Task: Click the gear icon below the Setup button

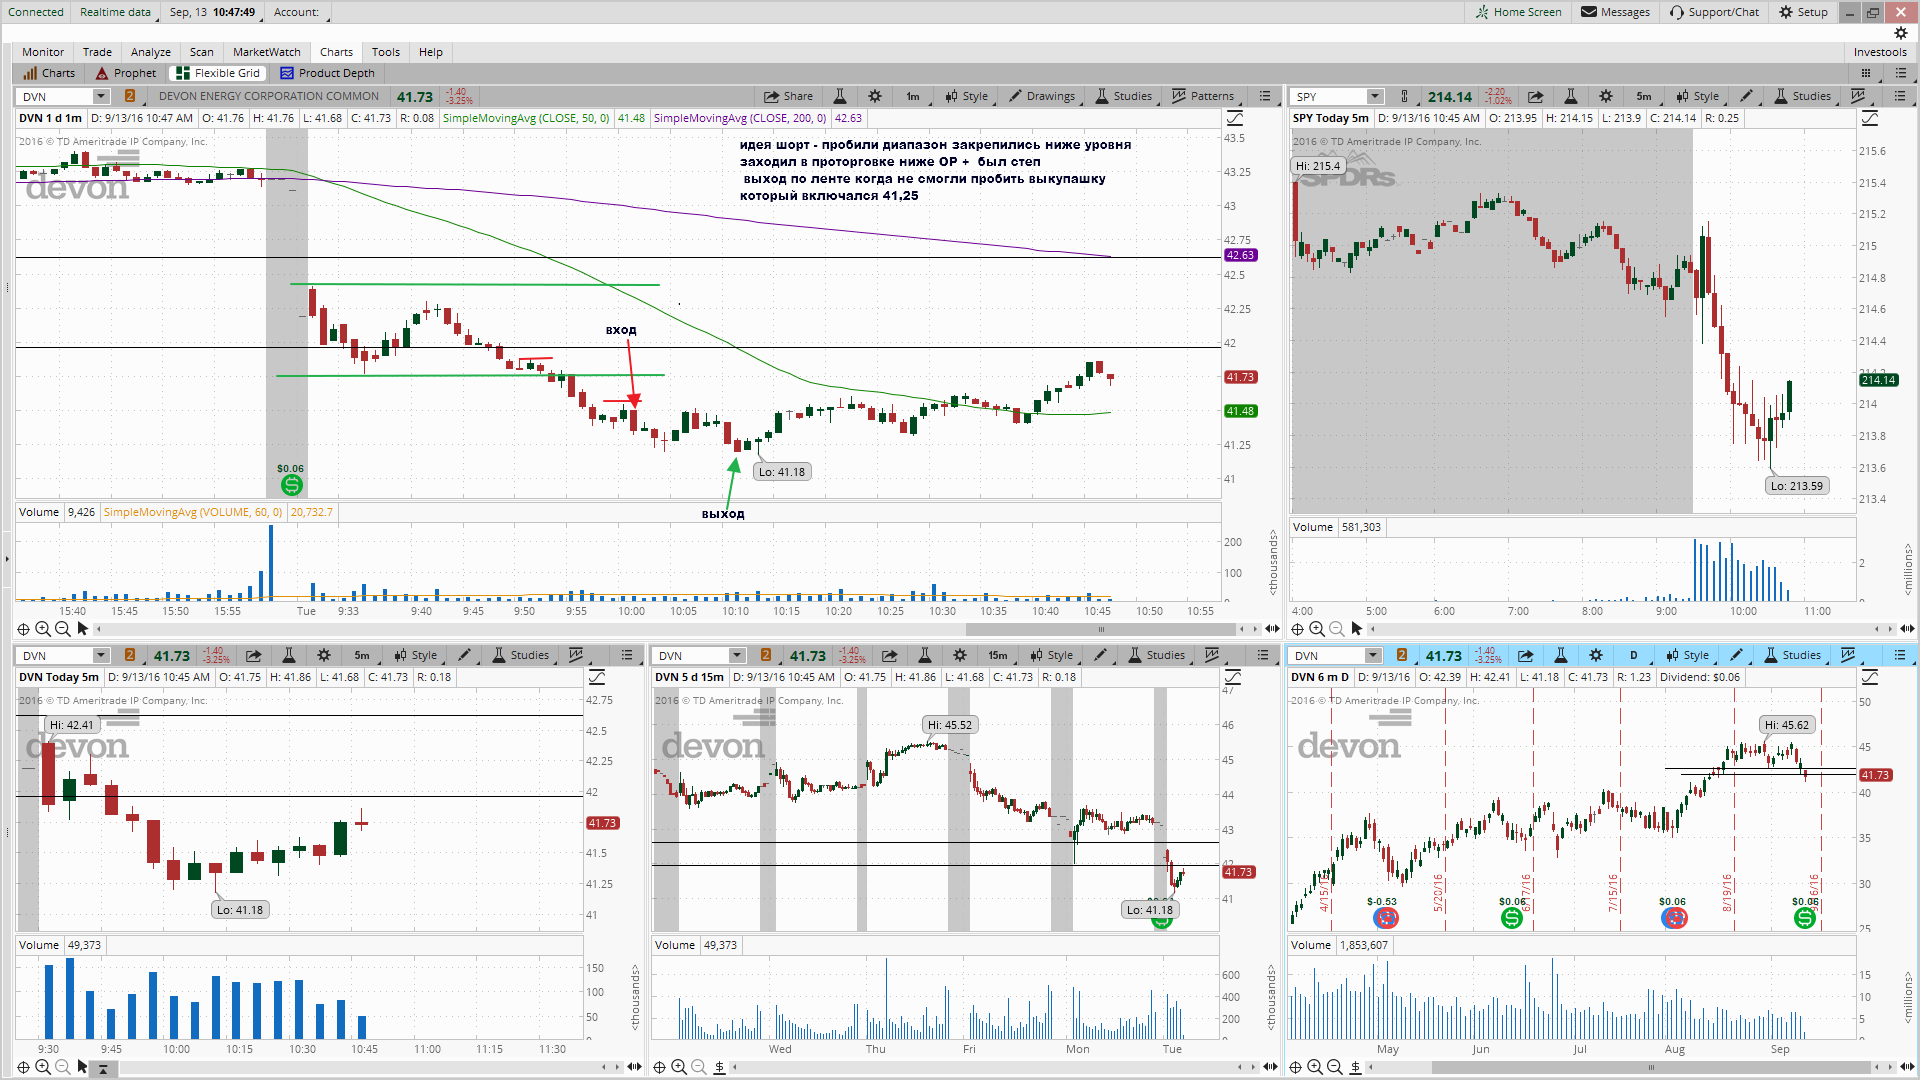Action: coord(1901,33)
